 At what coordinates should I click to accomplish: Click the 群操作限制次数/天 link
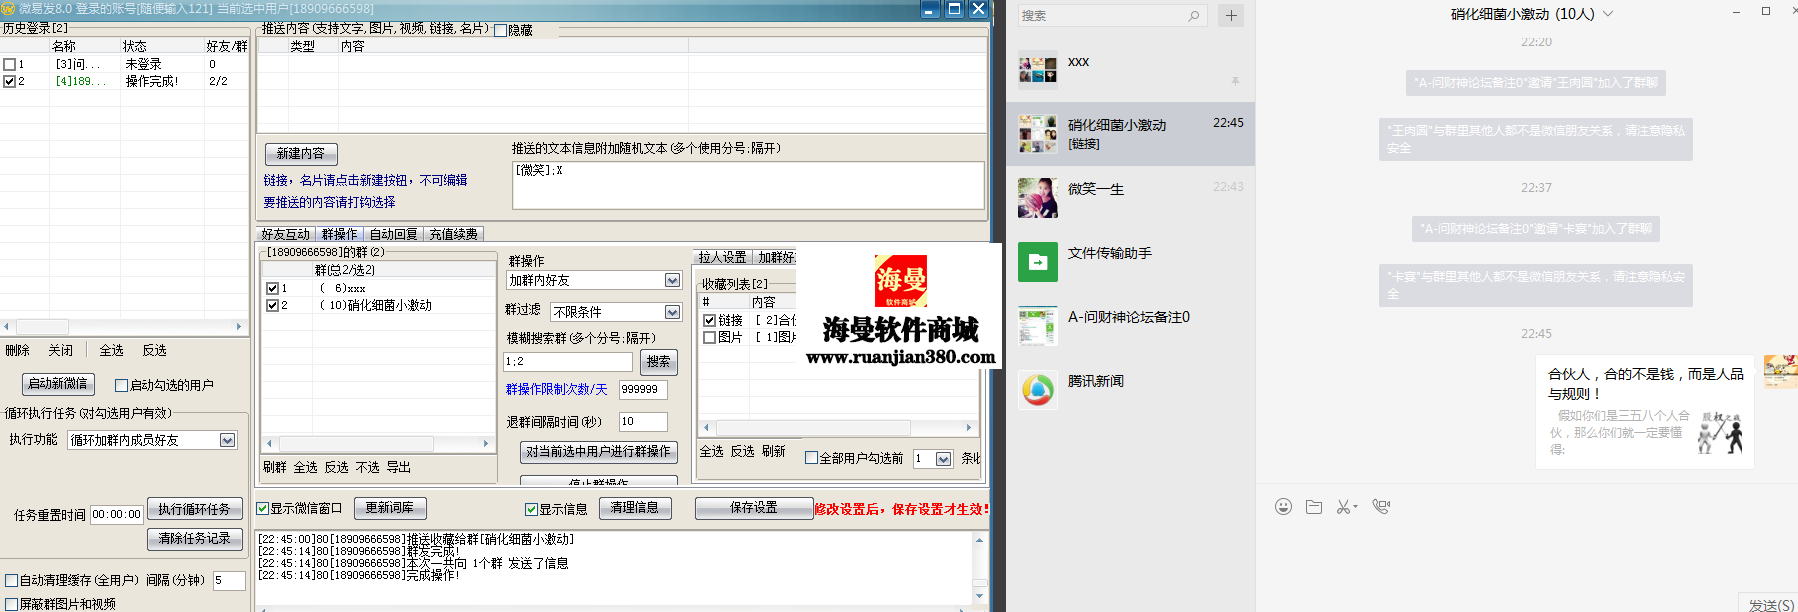tap(556, 390)
